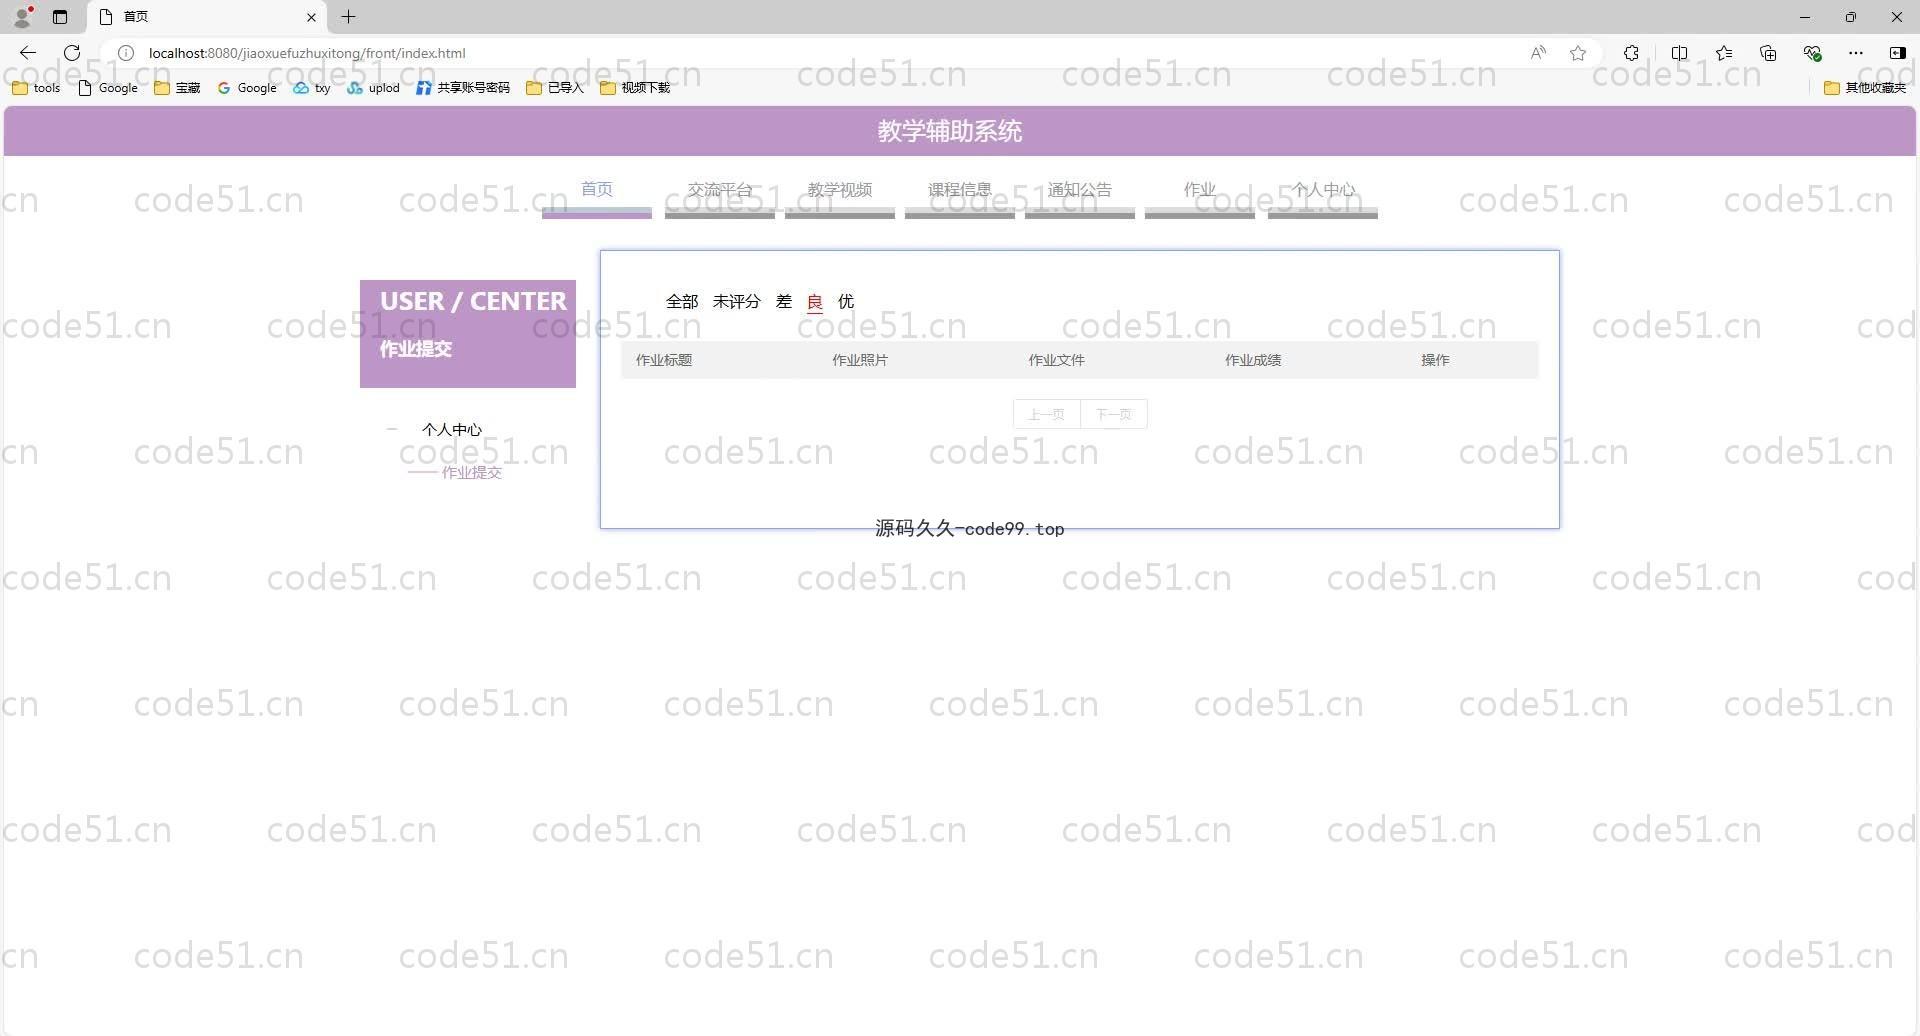Click the 作业文件 column header
The height and width of the screenshot is (1036, 1920).
[x=1057, y=360]
